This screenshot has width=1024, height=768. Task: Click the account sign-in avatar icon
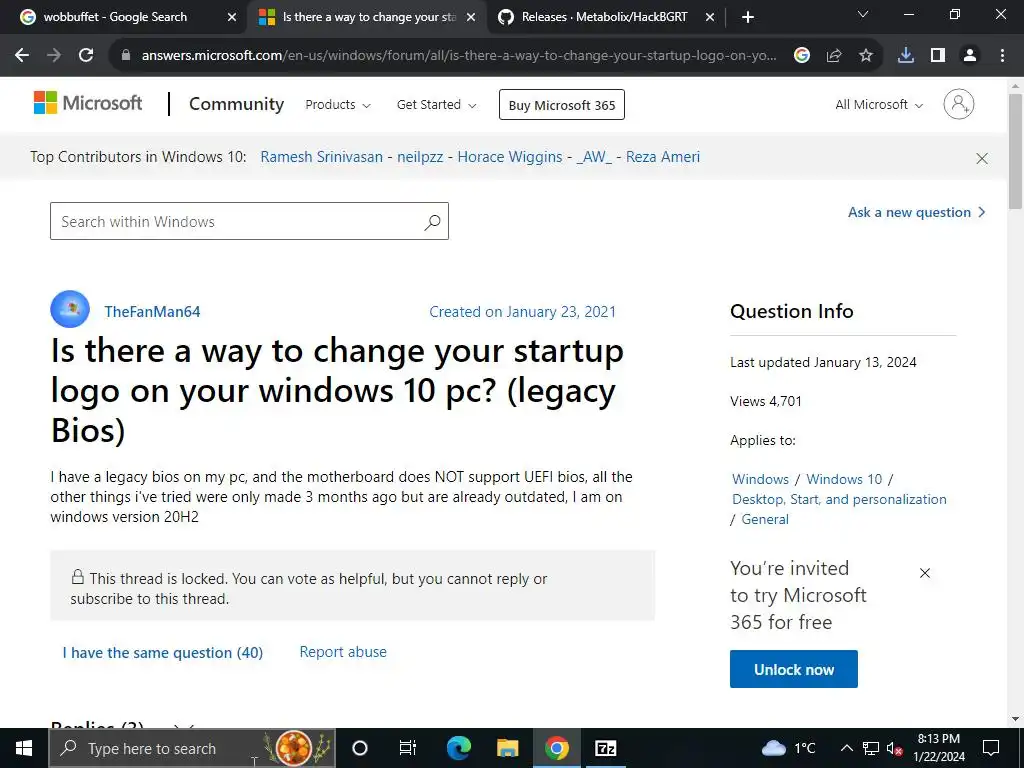958,104
